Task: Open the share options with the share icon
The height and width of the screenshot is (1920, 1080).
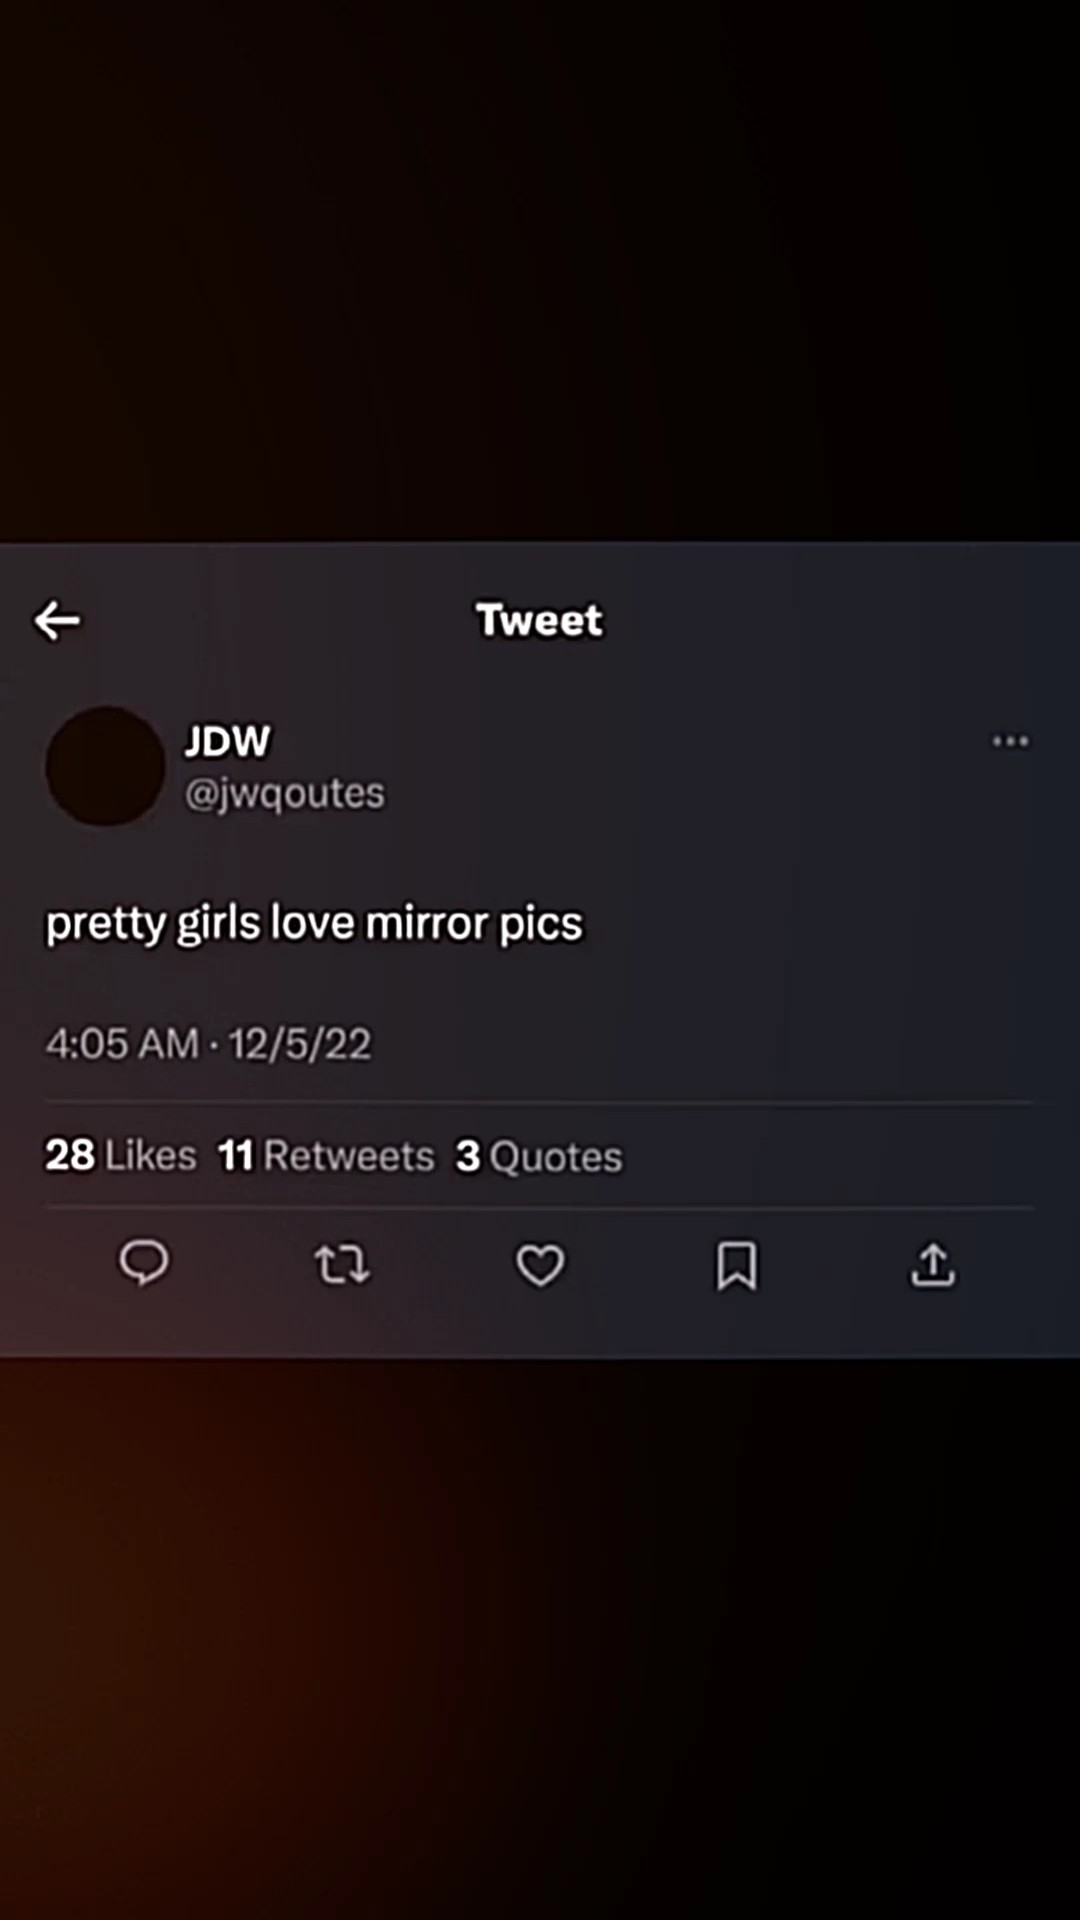Action: point(931,1264)
